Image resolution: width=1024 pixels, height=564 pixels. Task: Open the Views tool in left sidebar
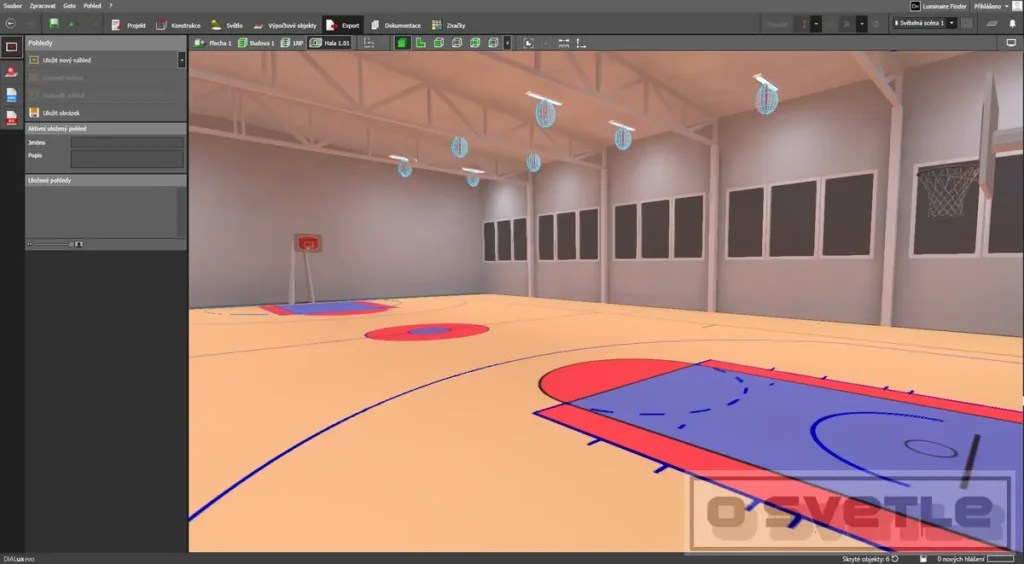point(12,47)
